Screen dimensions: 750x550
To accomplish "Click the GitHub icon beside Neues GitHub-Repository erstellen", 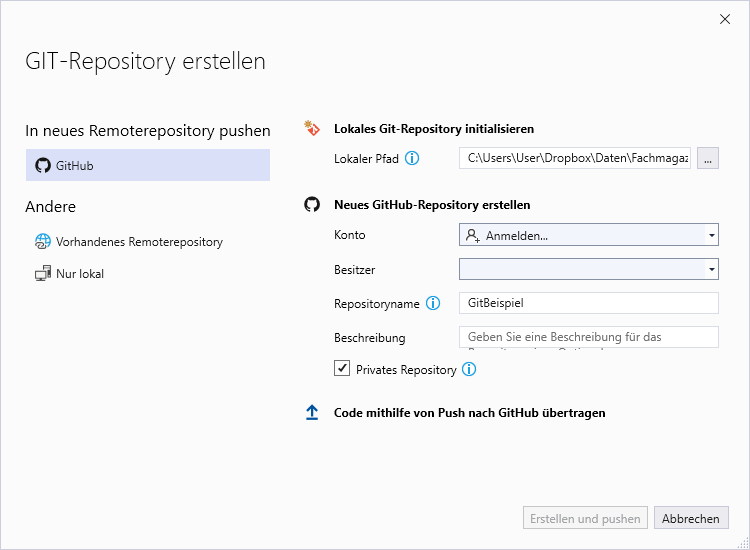I will click(312, 204).
